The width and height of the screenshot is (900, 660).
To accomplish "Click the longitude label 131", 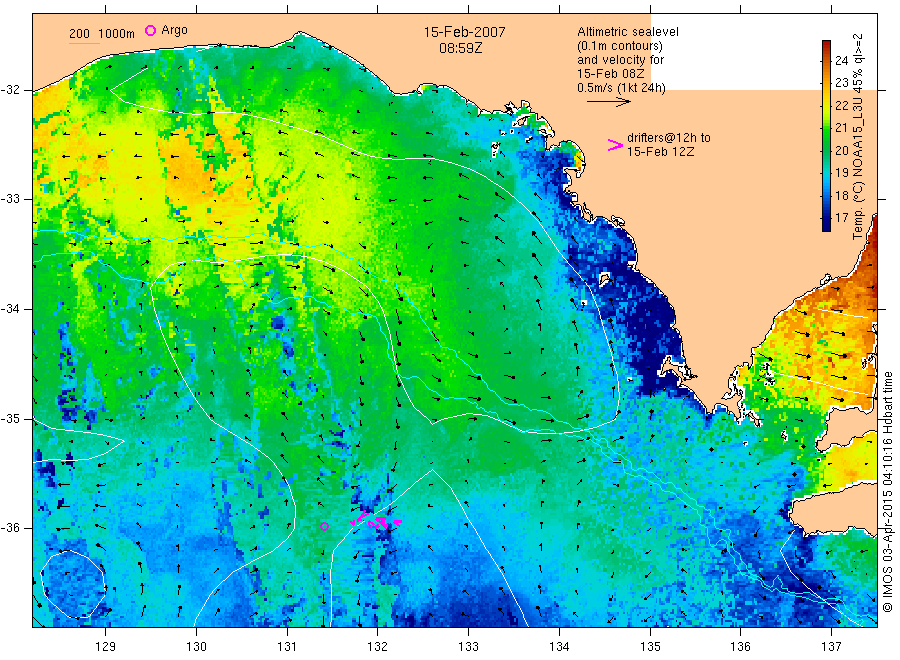I will (x=287, y=647).
